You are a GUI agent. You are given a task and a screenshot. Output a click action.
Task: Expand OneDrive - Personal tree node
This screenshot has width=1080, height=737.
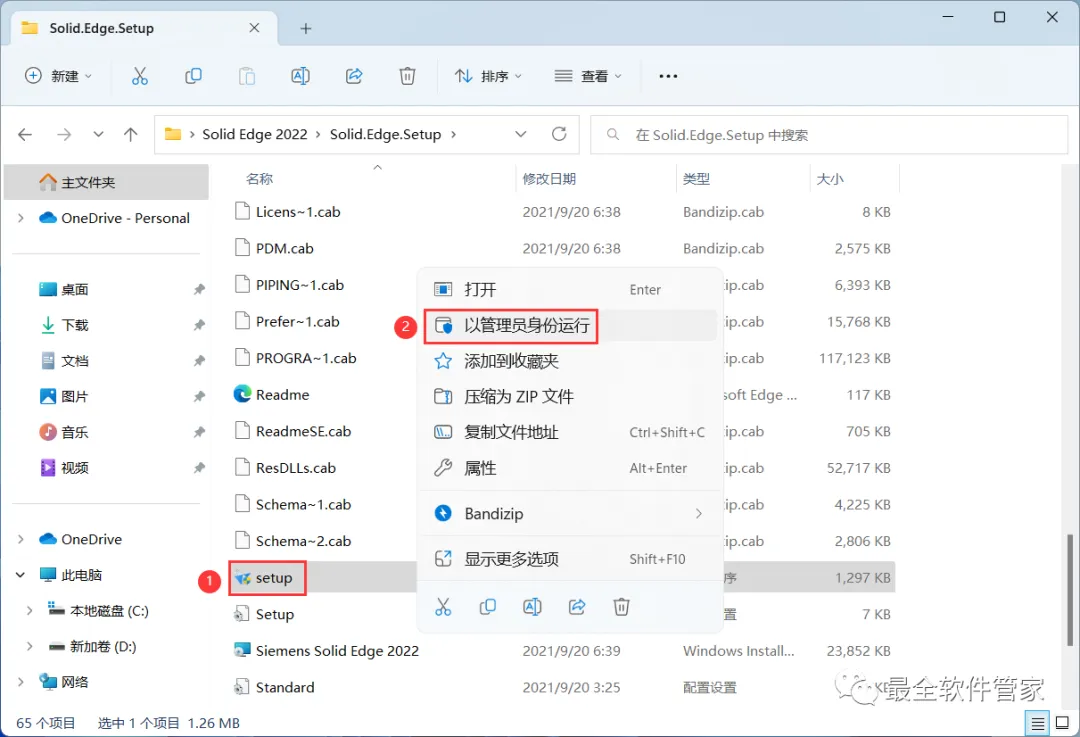[21, 218]
